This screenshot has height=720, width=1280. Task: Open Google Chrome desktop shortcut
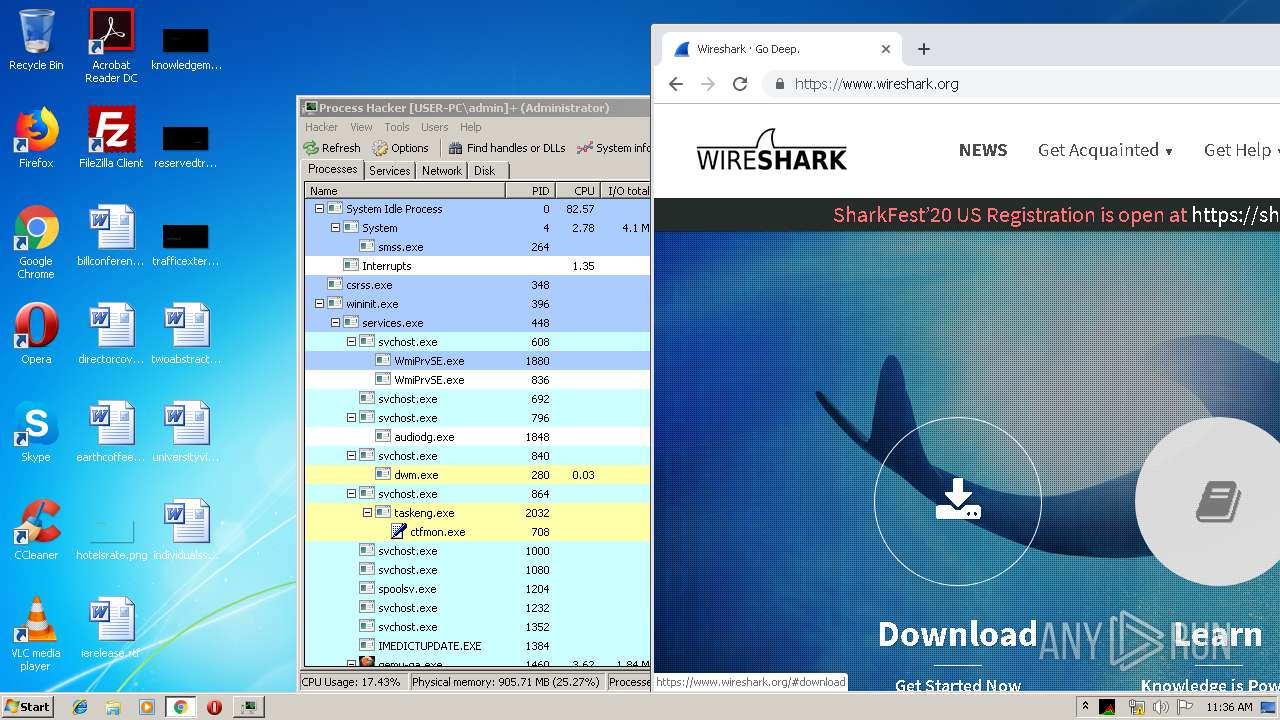click(x=36, y=242)
